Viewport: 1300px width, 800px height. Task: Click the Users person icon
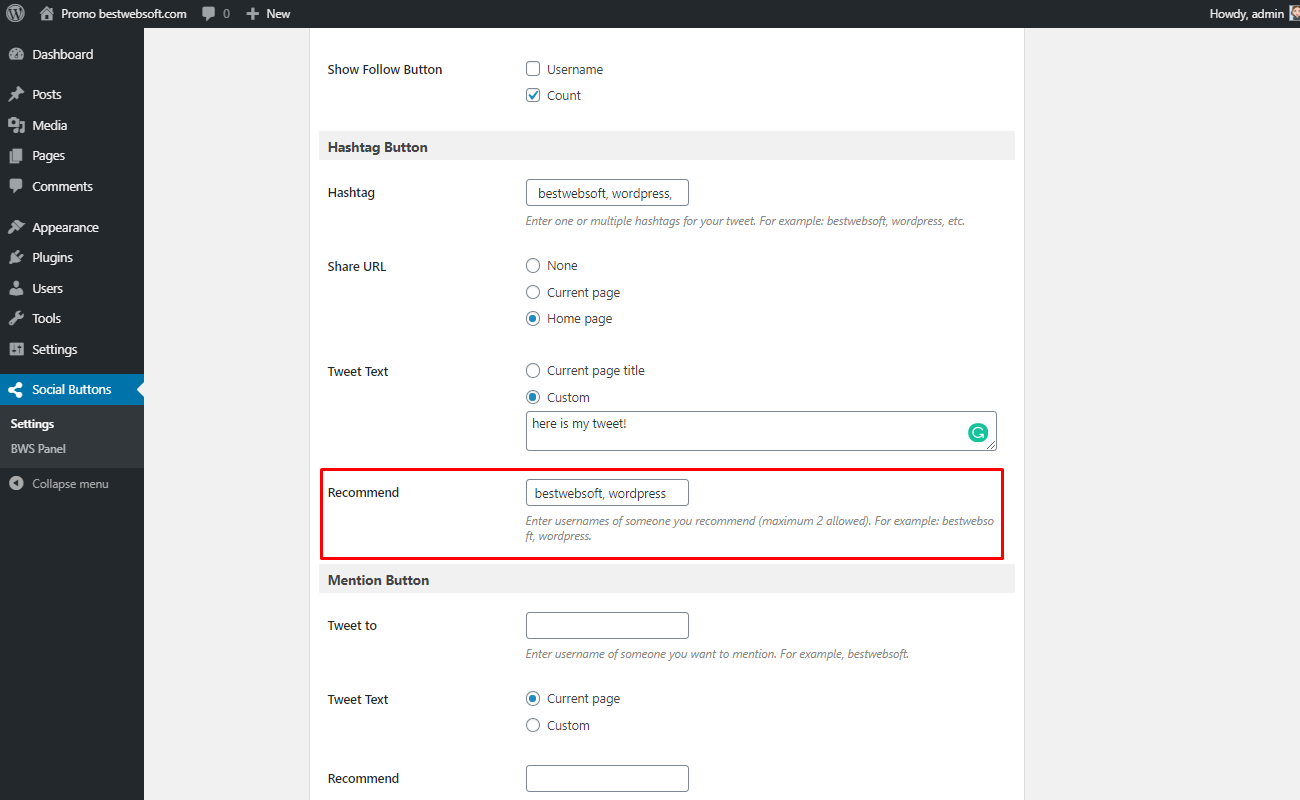16,288
